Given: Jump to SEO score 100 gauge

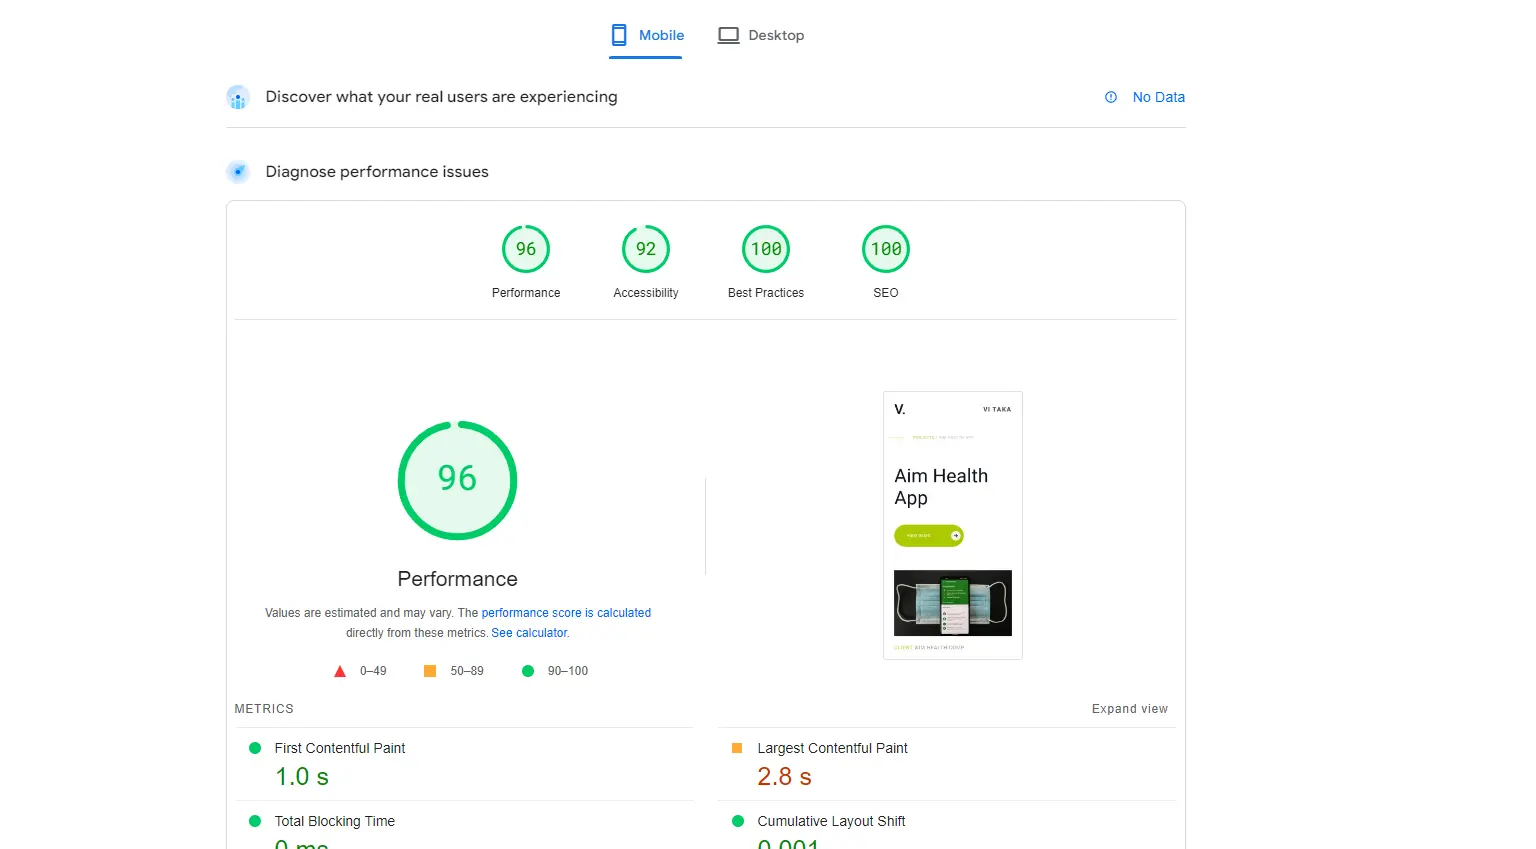Looking at the screenshot, I should click(886, 249).
